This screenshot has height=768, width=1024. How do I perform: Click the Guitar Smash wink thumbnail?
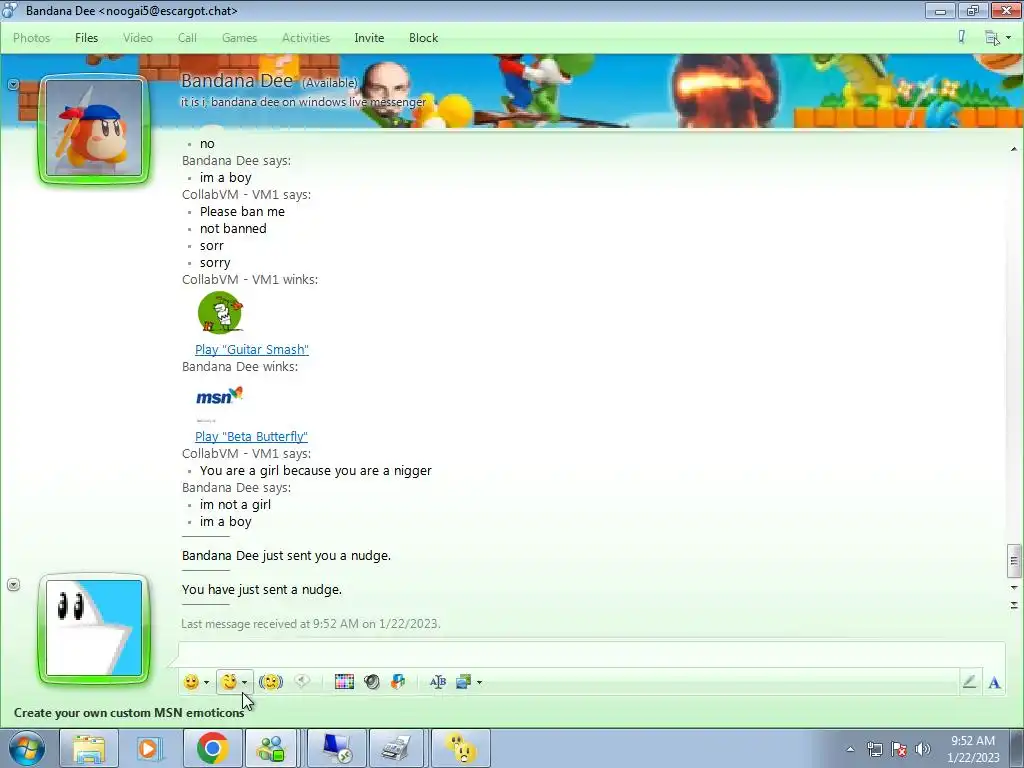[220, 313]
